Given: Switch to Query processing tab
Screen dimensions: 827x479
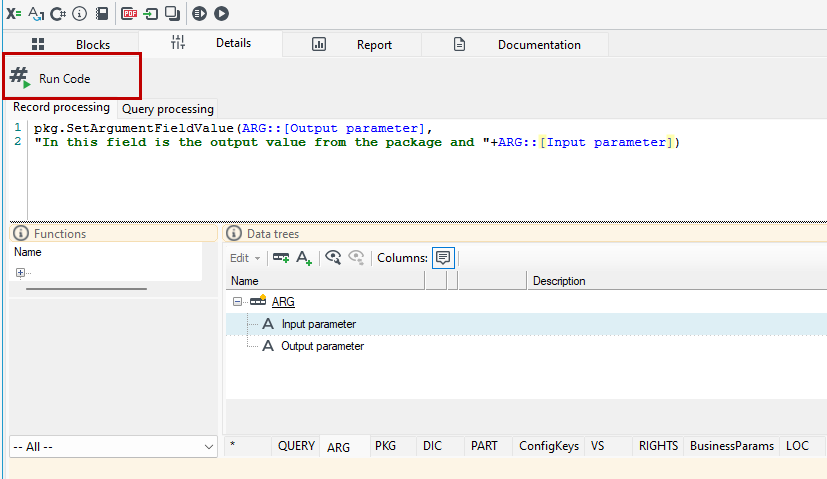Looking at the screenshot, I should click(x=168, y=109).
